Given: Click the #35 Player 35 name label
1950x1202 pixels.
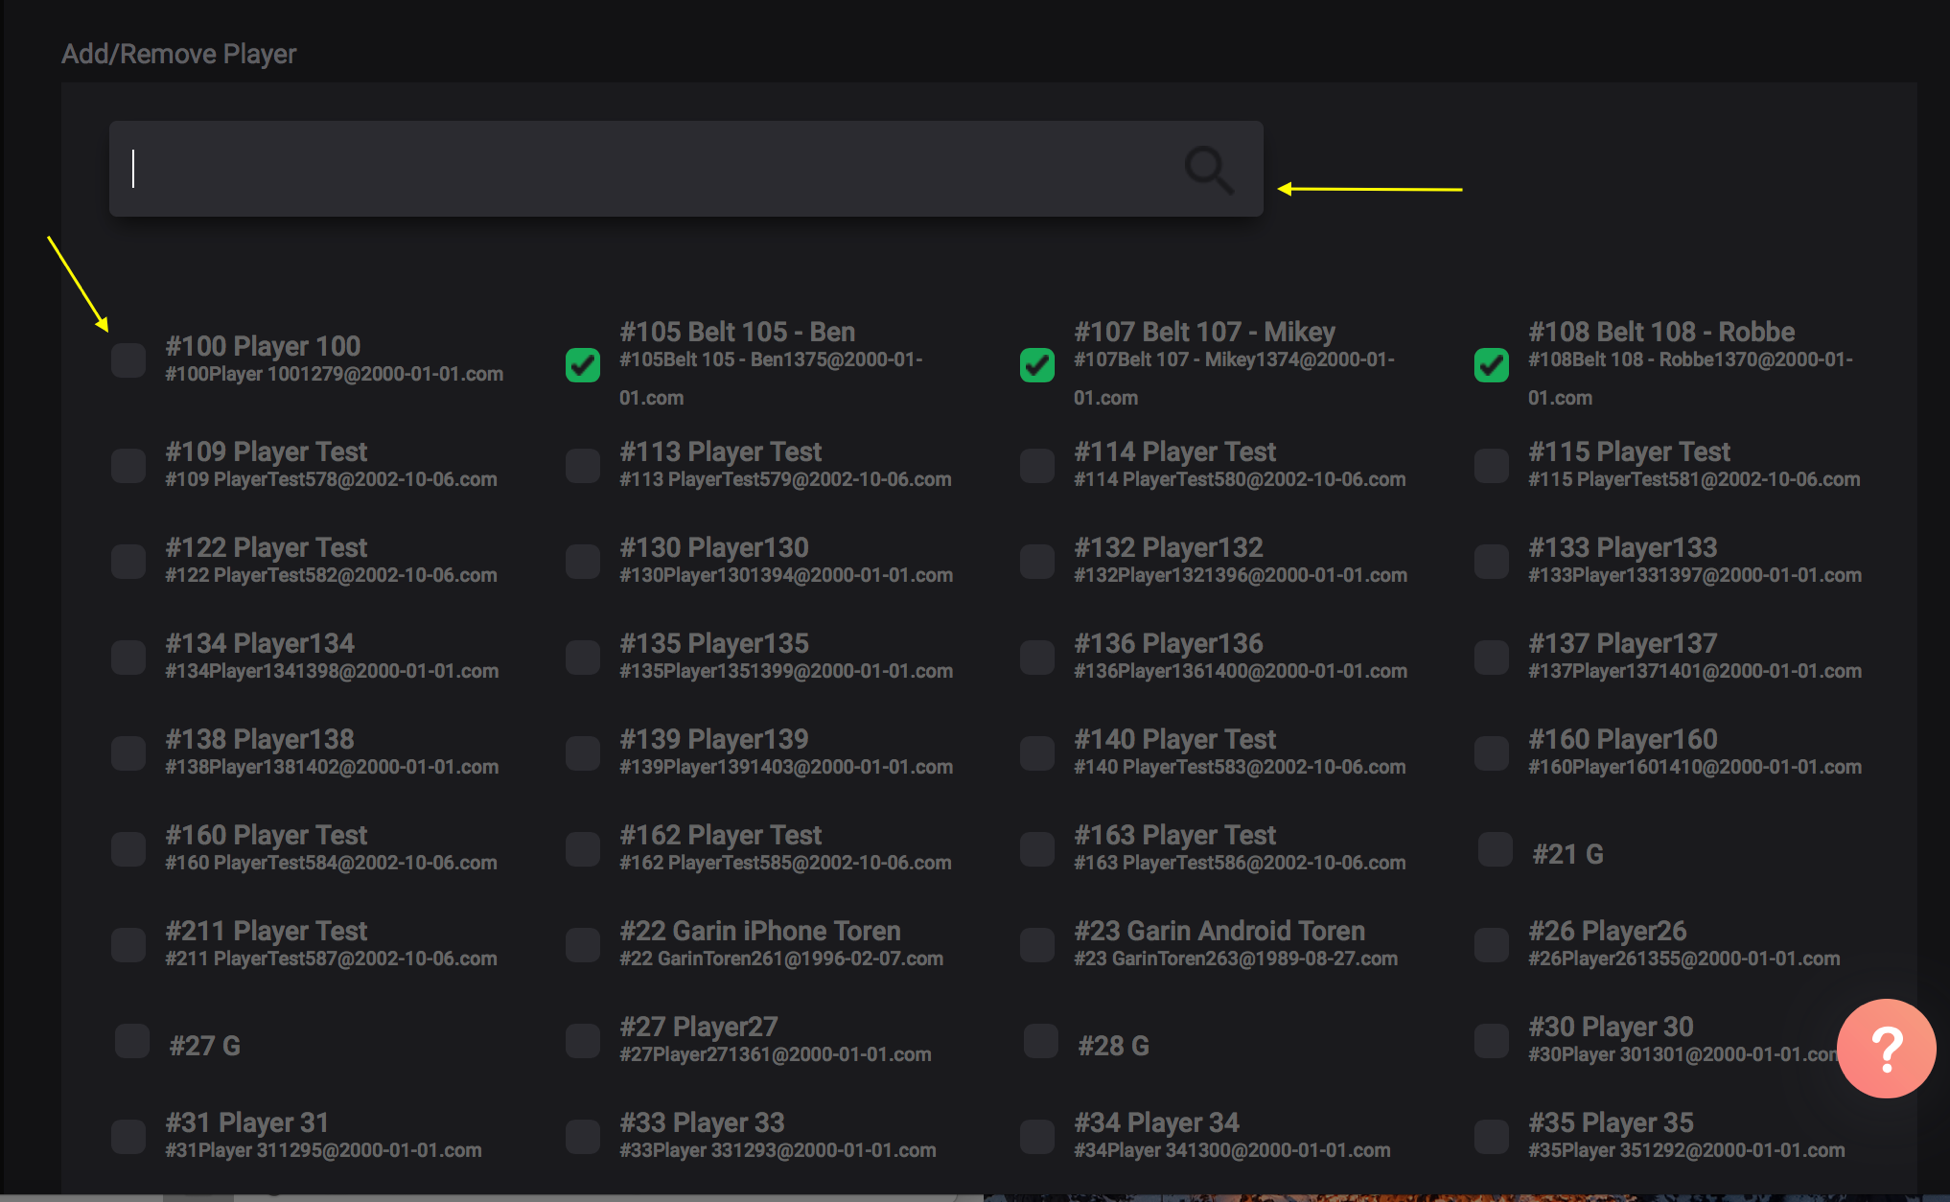Looking at the screenshot, I should point(1610,1123).
